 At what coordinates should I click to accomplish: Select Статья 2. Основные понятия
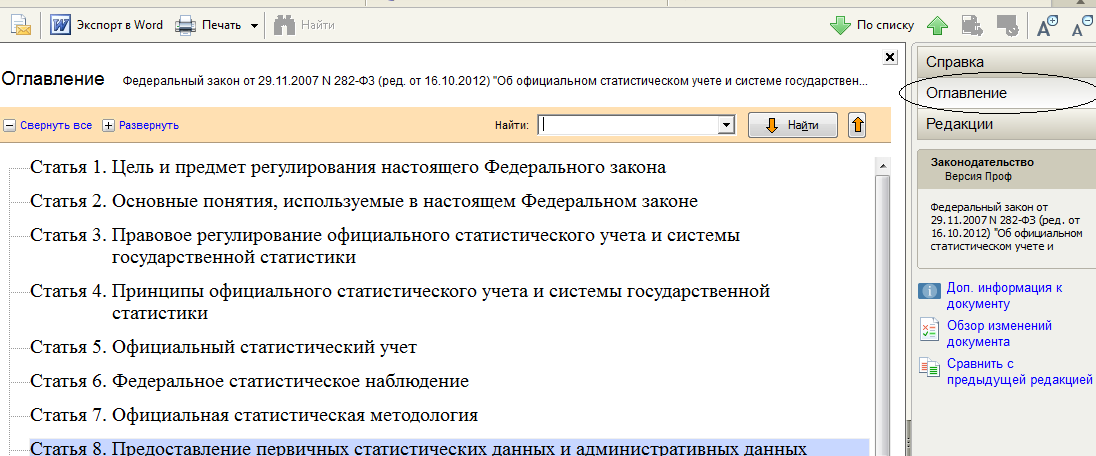(x=364, y=202)
